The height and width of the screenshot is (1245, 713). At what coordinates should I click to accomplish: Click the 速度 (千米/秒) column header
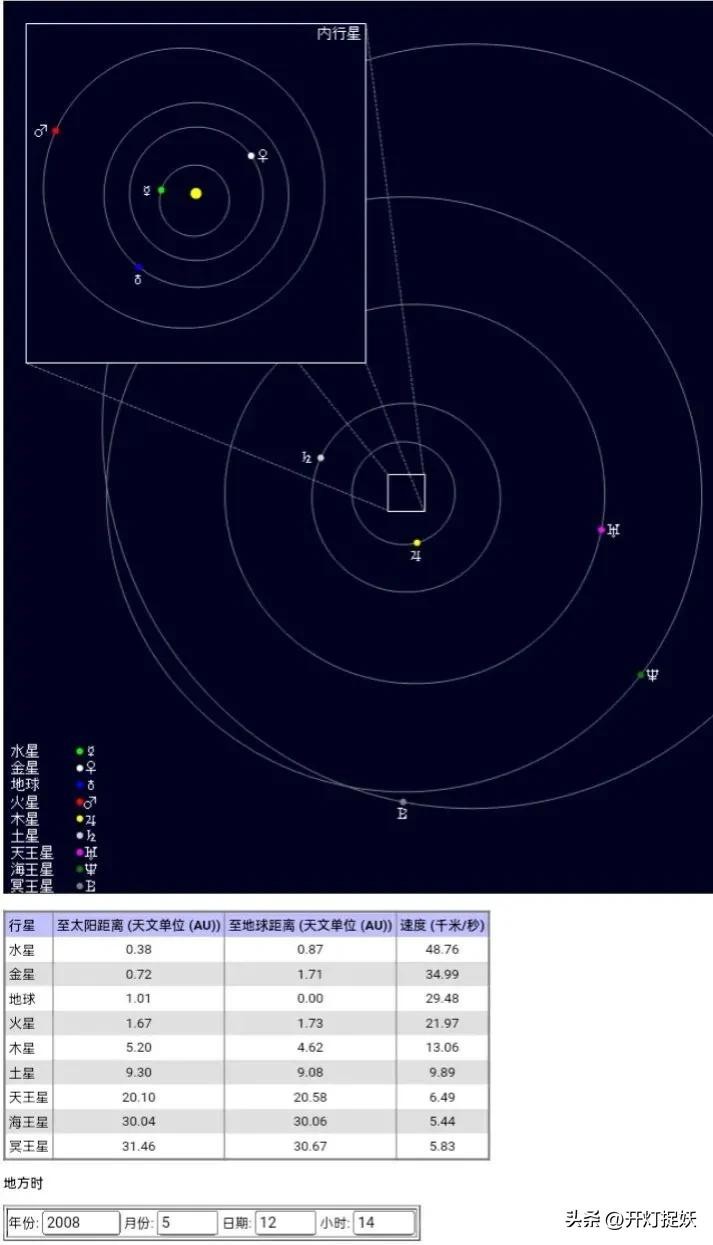tap(442, 925)
